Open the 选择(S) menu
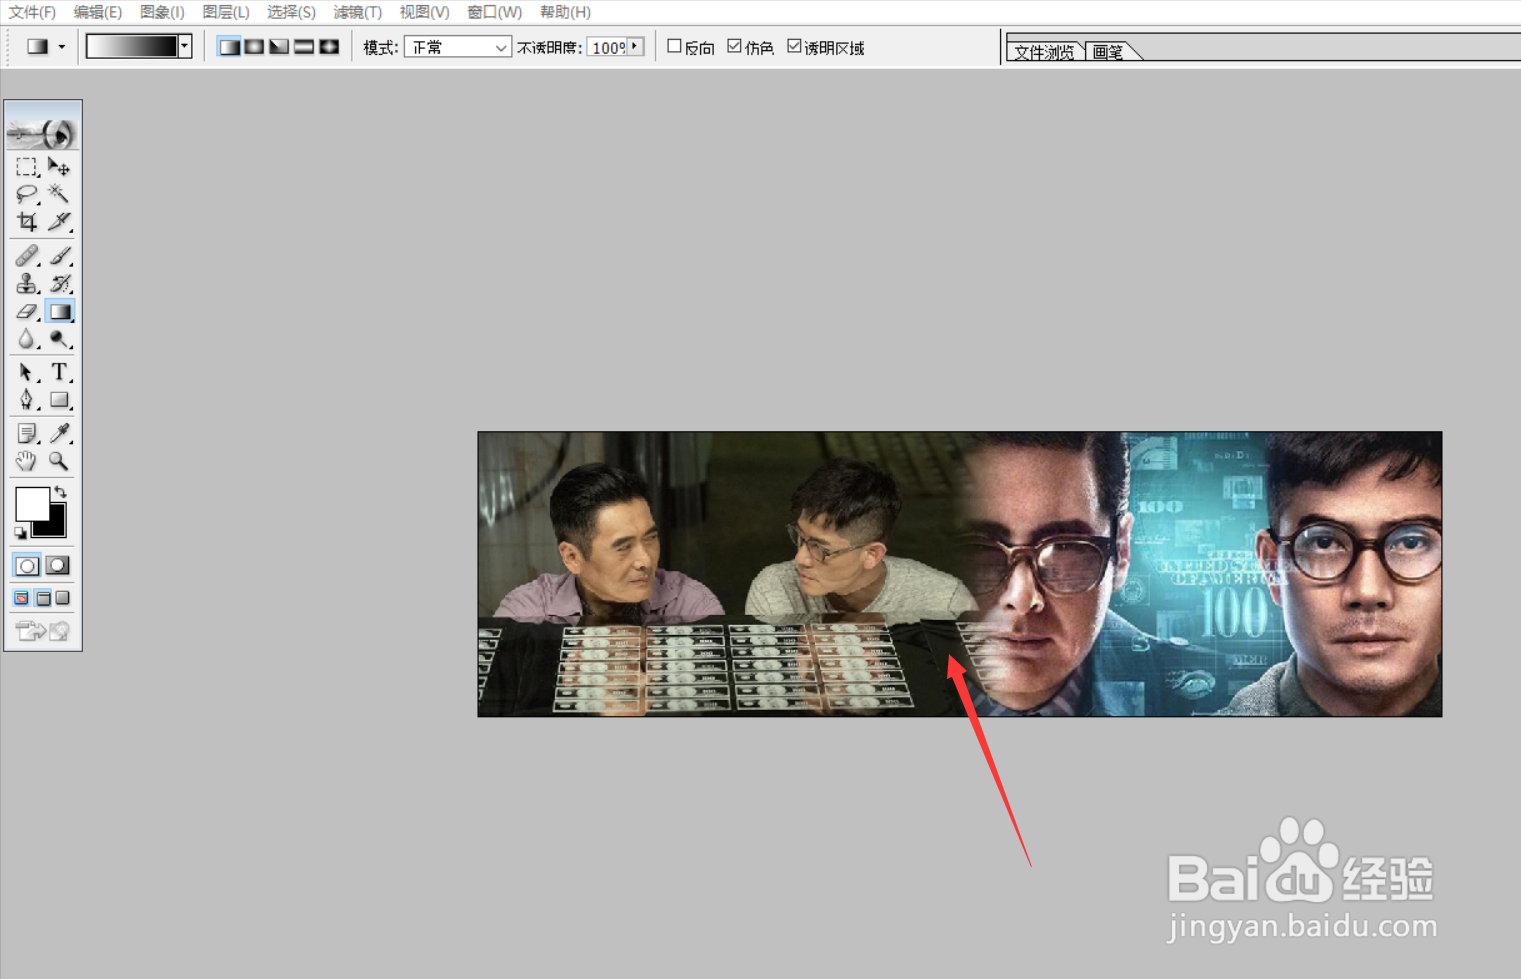1521x979 pixels. click(292, 12)
